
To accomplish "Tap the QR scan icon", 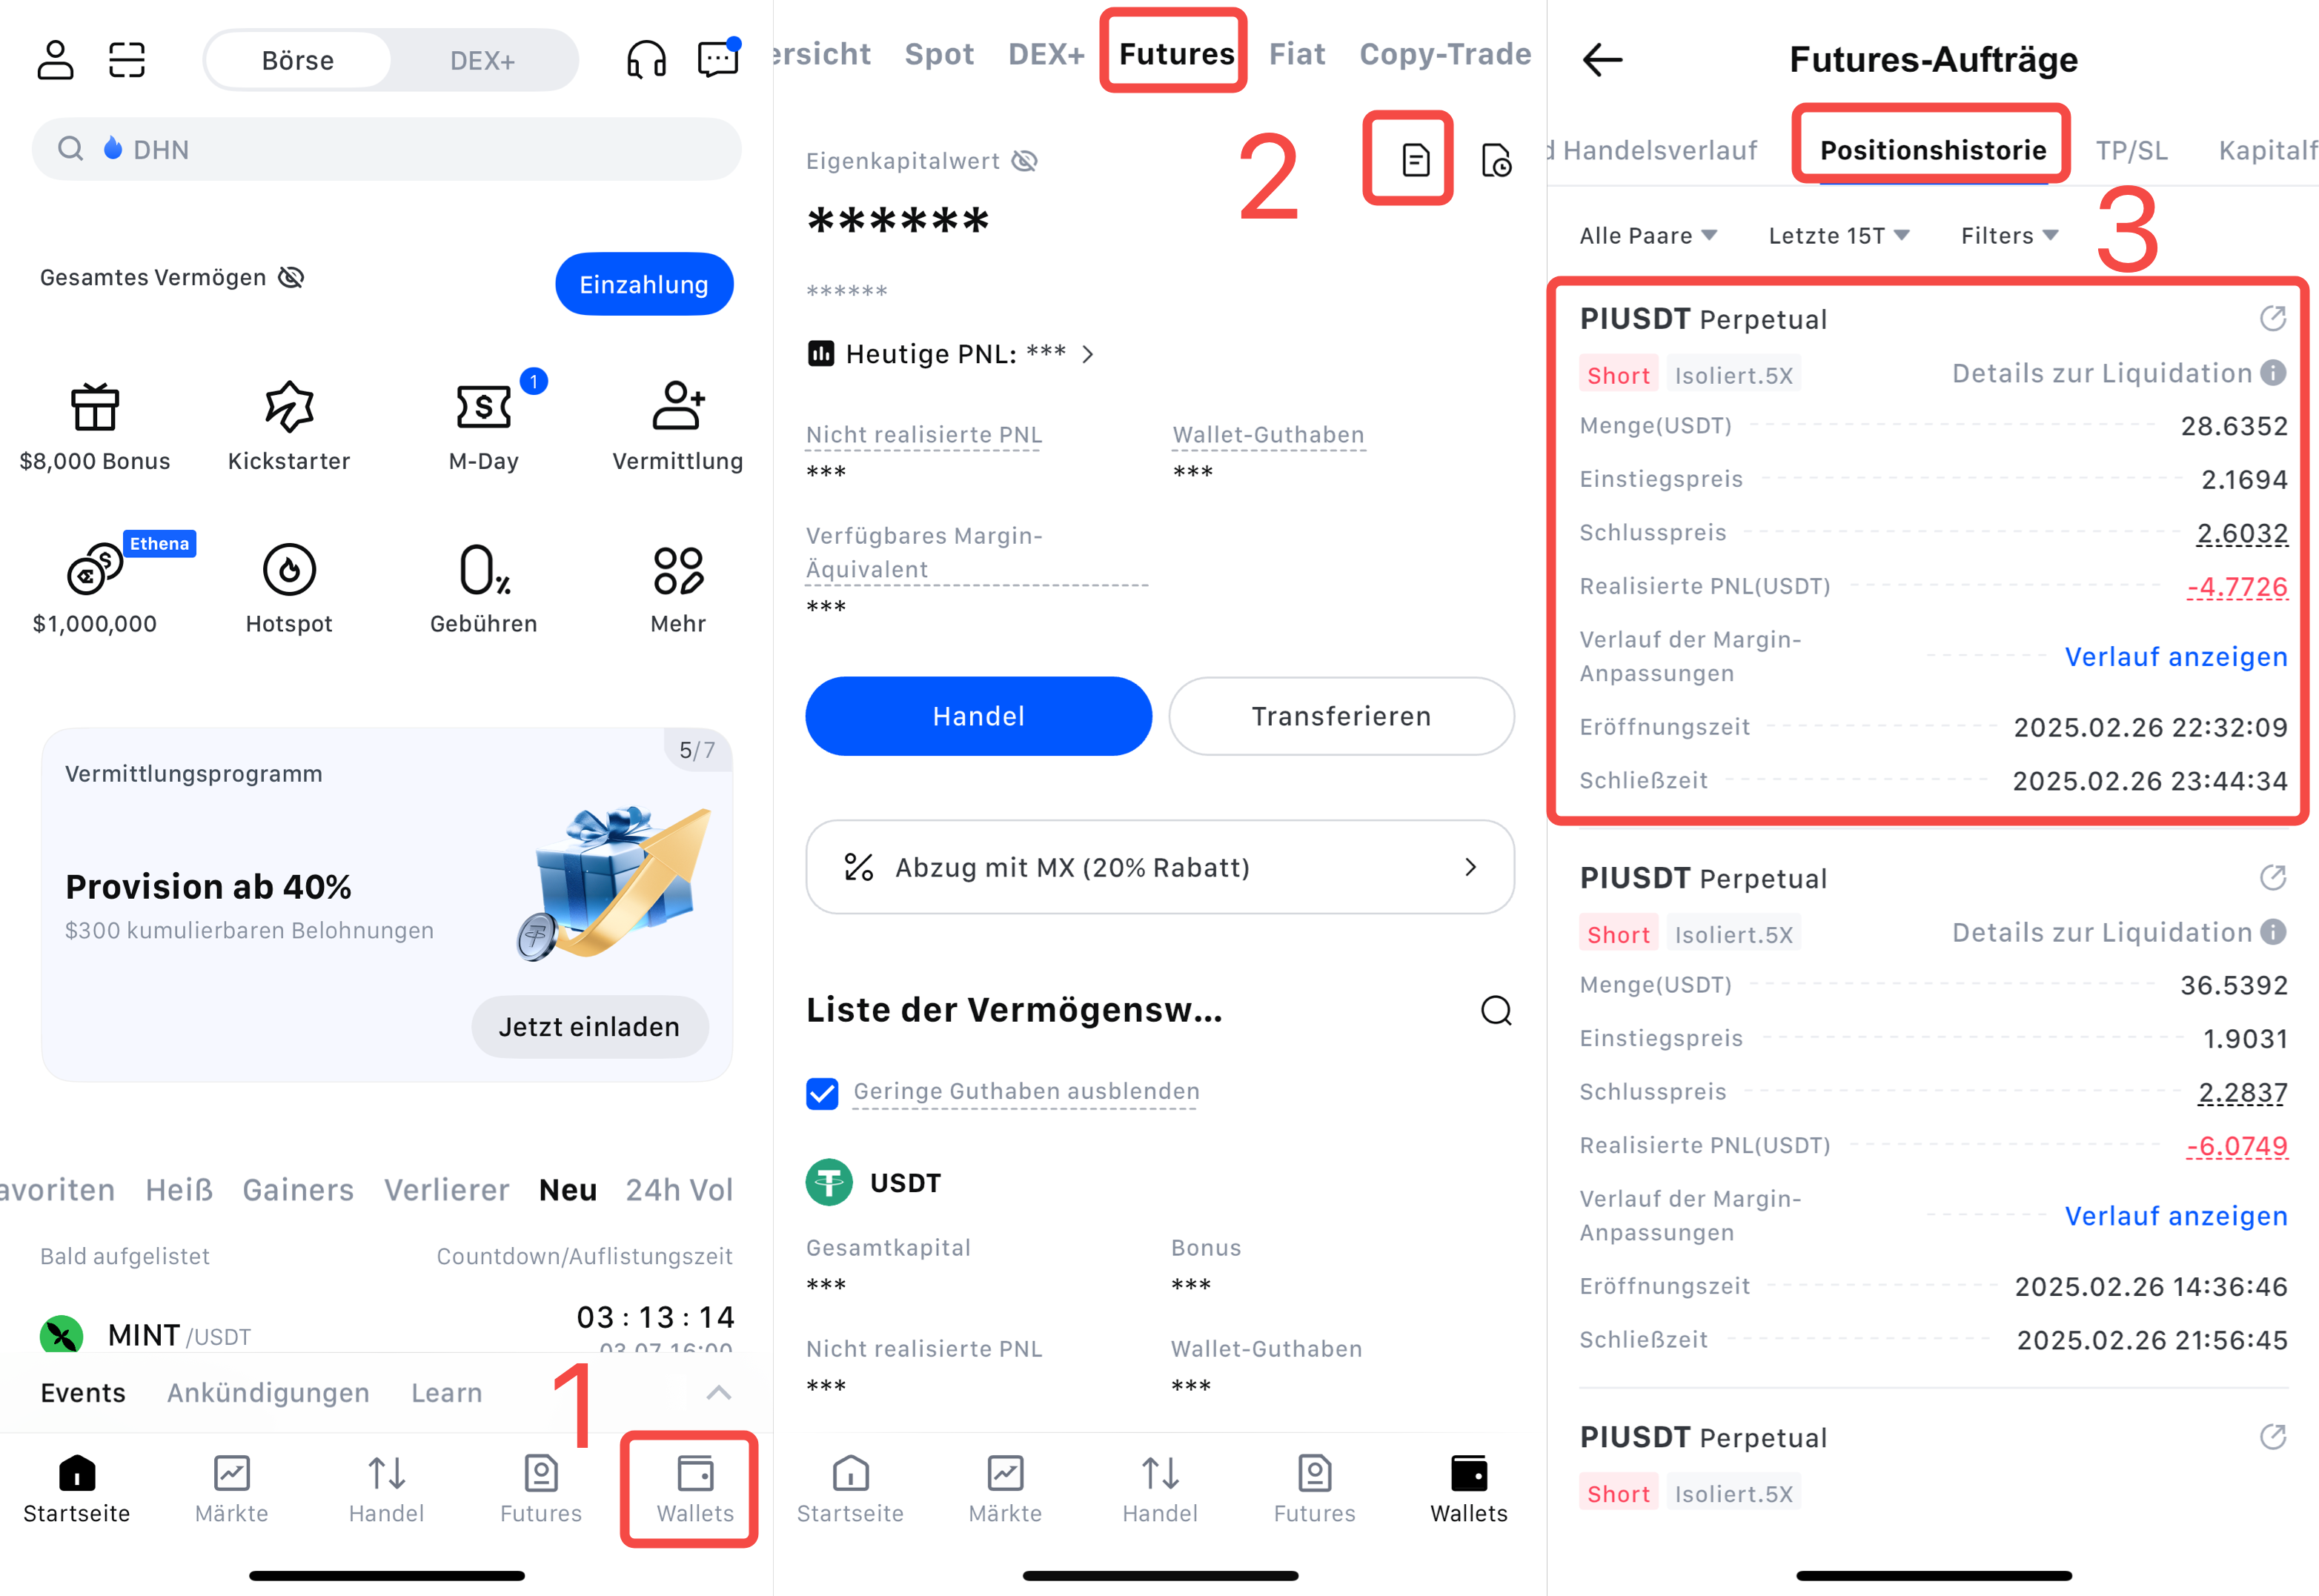I will tap(127, 60).
